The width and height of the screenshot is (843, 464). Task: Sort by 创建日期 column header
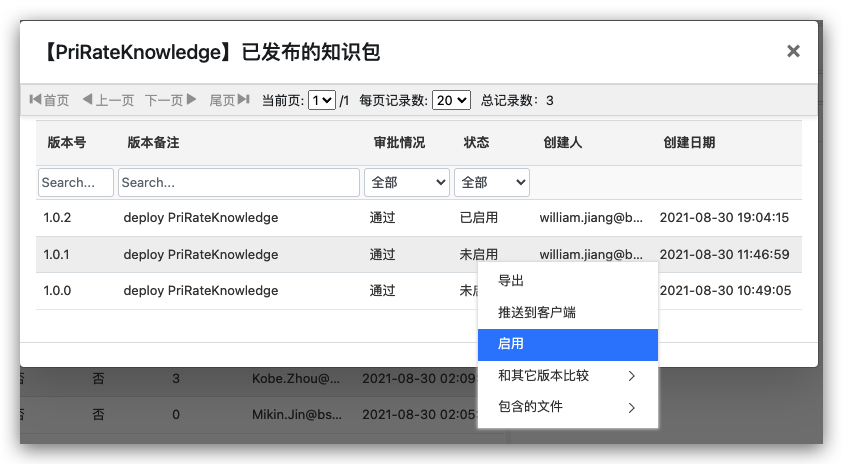click(x=689, y=143)
